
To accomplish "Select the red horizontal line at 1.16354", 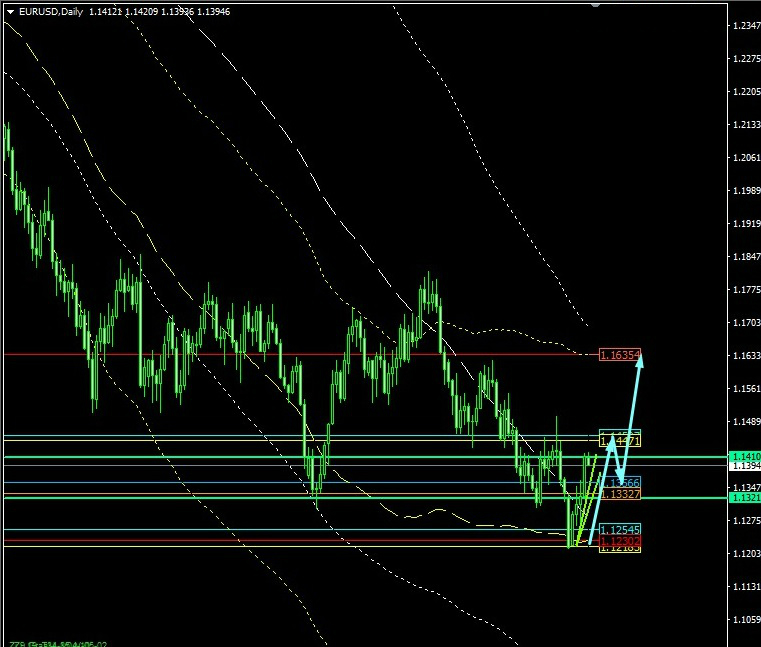I will [300, 354].
